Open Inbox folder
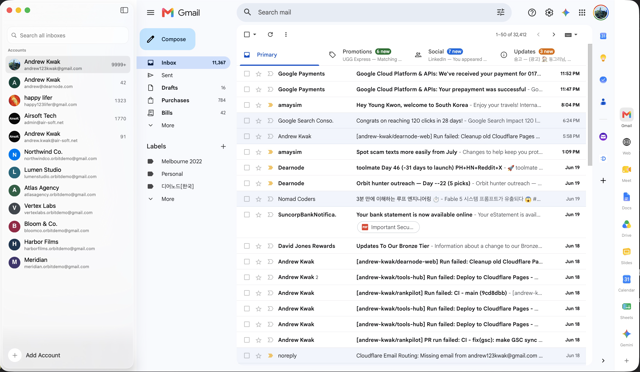The image size is (640, 372). pyautogui.click(x=183, y=62)
